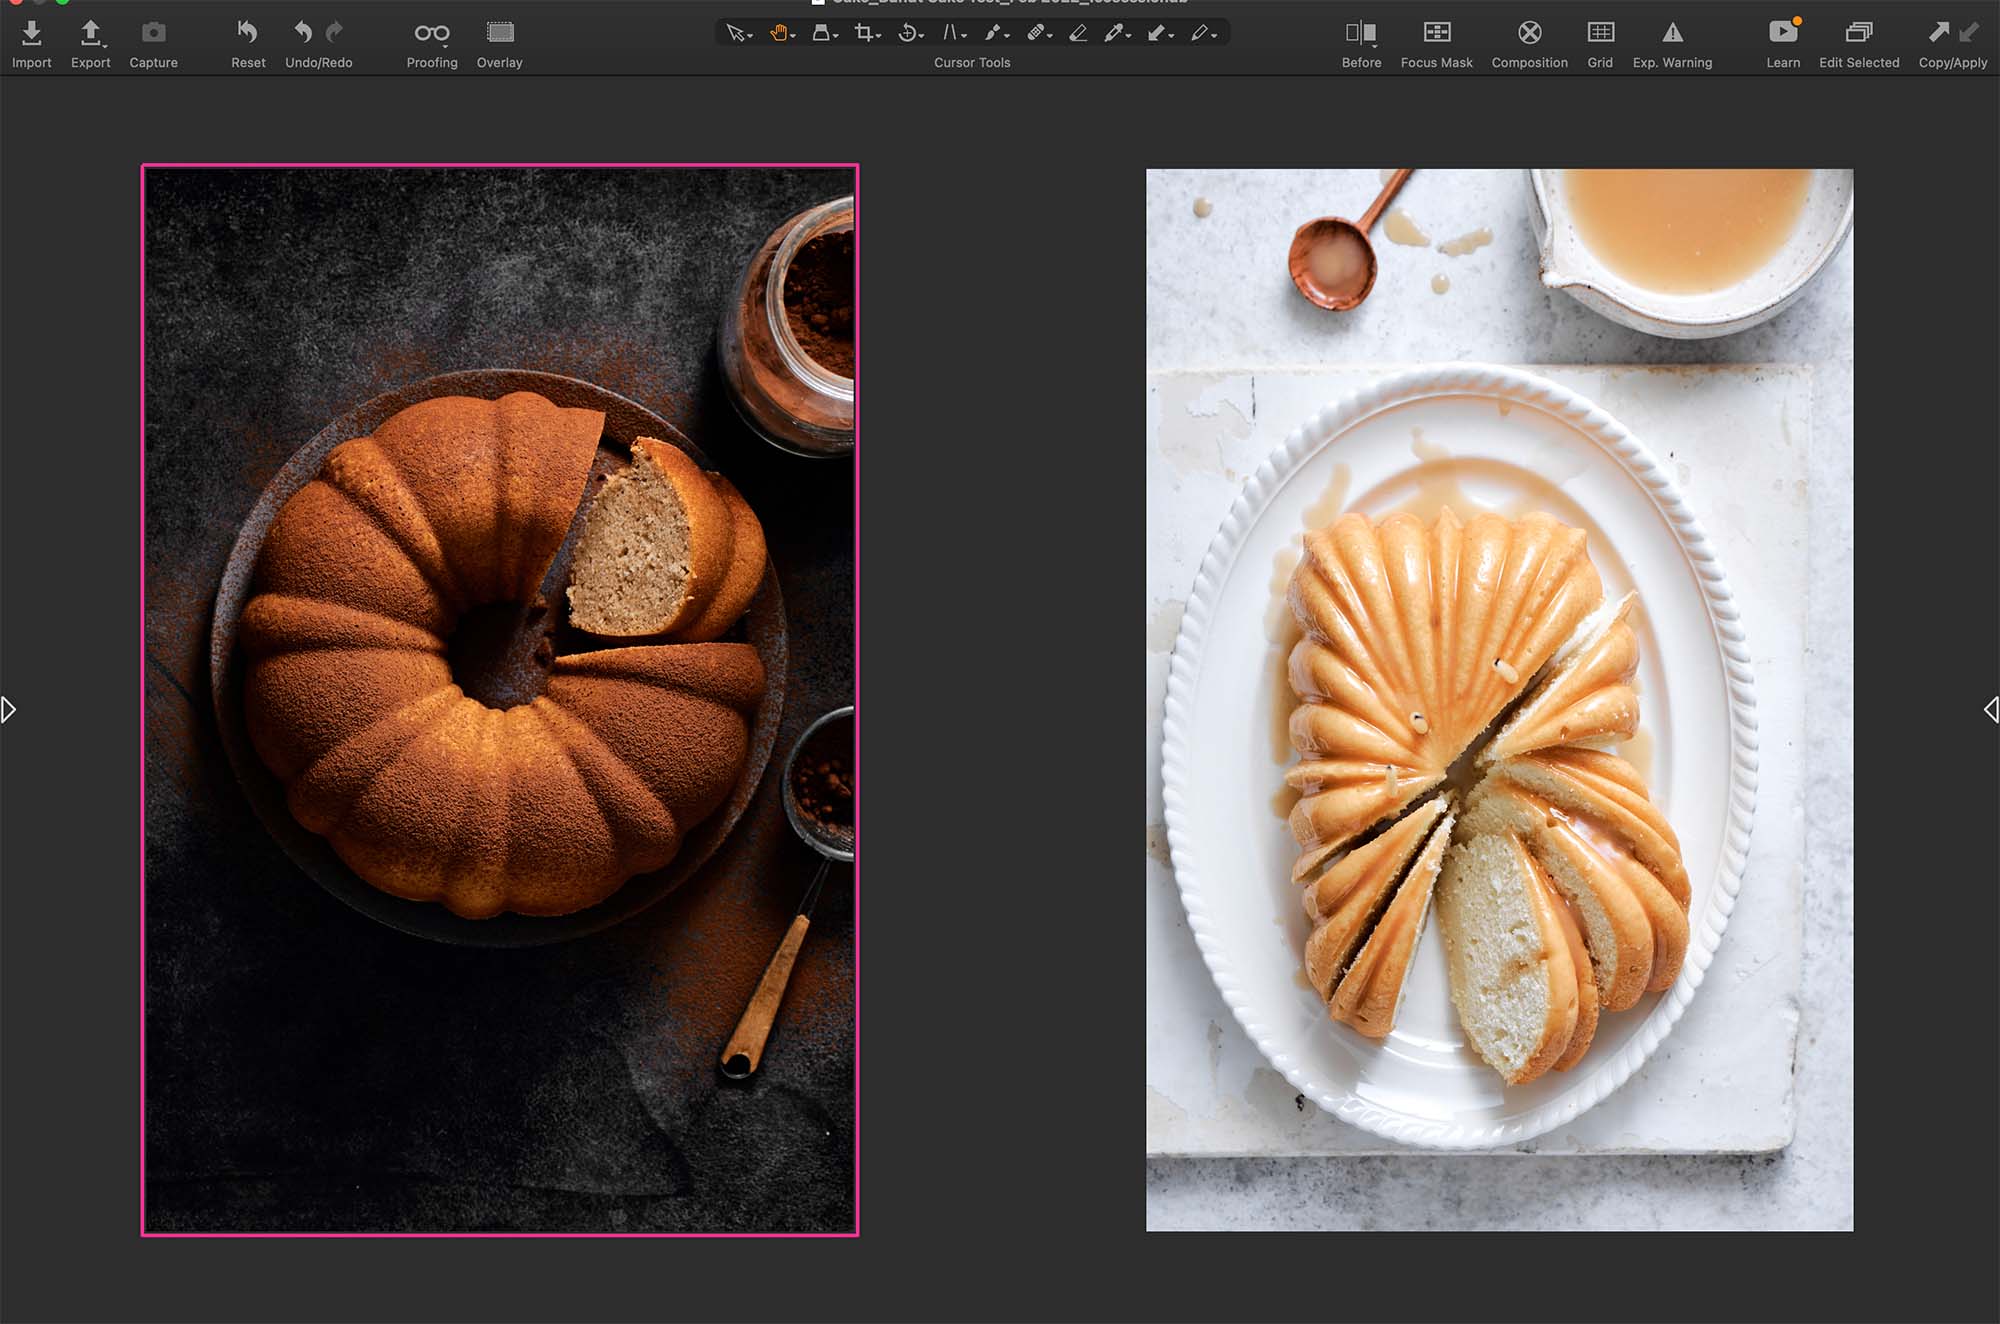The height and width of the screenshot is (1324, 2000).
Task: Click the Import label
Action: pyautogui.click(x=31, y=63)
